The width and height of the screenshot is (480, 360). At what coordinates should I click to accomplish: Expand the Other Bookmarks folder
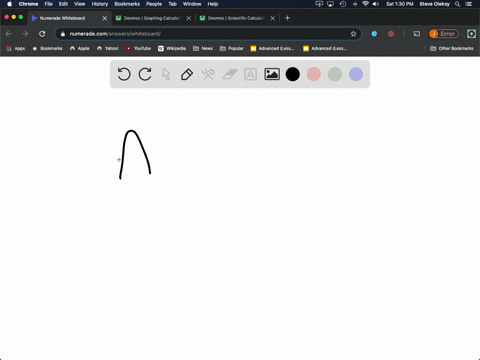[x=452, y=48]
